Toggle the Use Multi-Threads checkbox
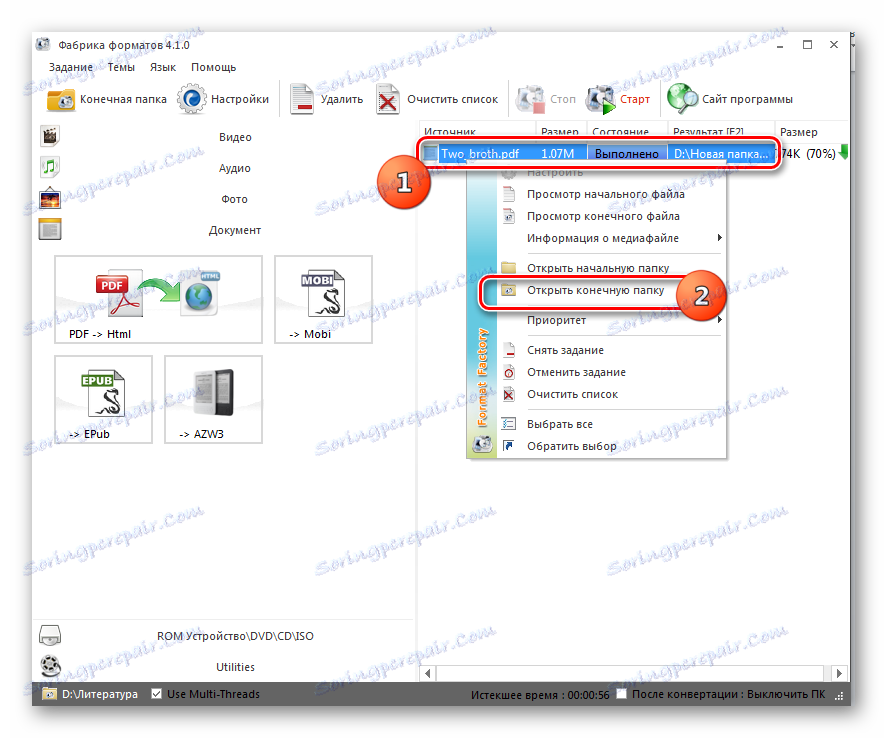This screenshot has width=887, height=738. [157, 694]
